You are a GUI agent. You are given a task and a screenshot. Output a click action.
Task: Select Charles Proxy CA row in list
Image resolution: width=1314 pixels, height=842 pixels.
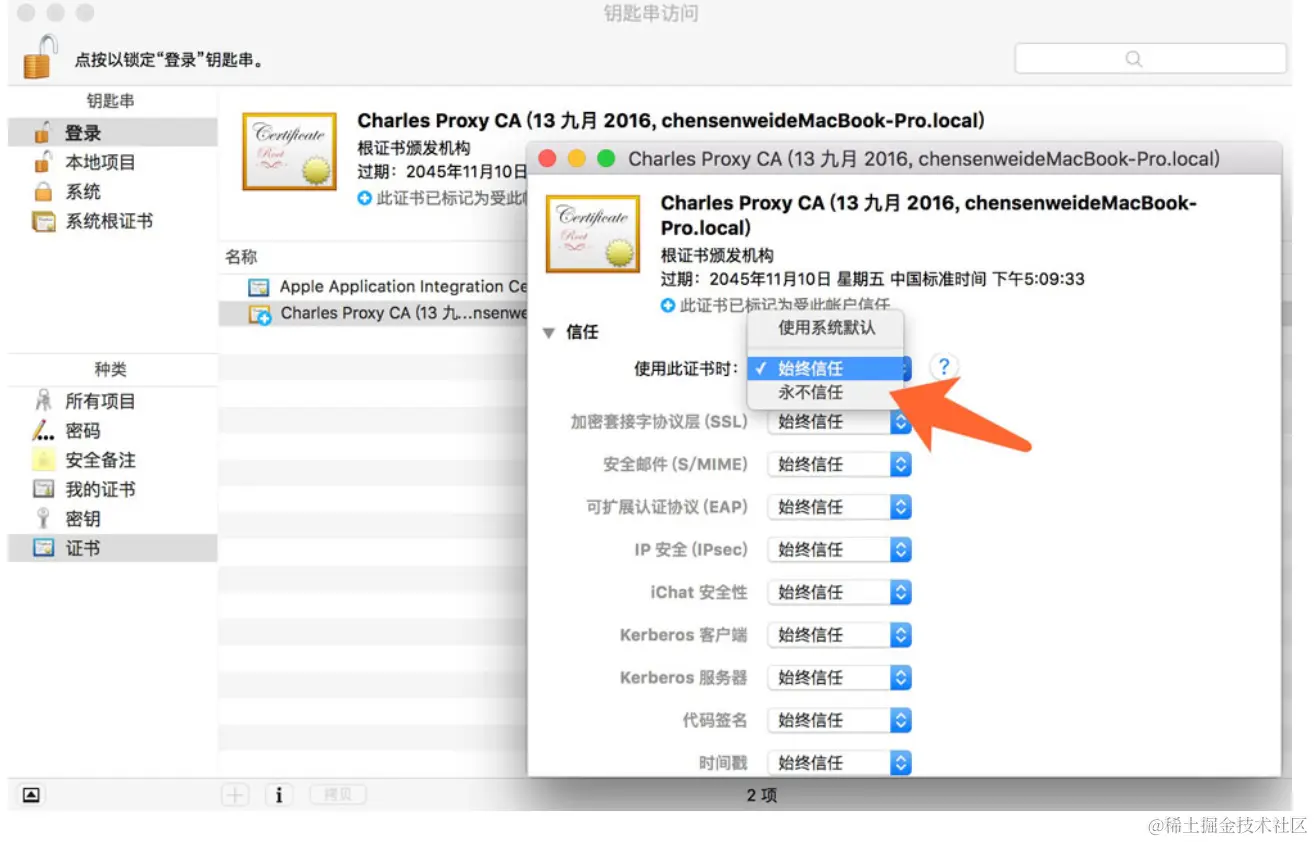click(373, 313)
